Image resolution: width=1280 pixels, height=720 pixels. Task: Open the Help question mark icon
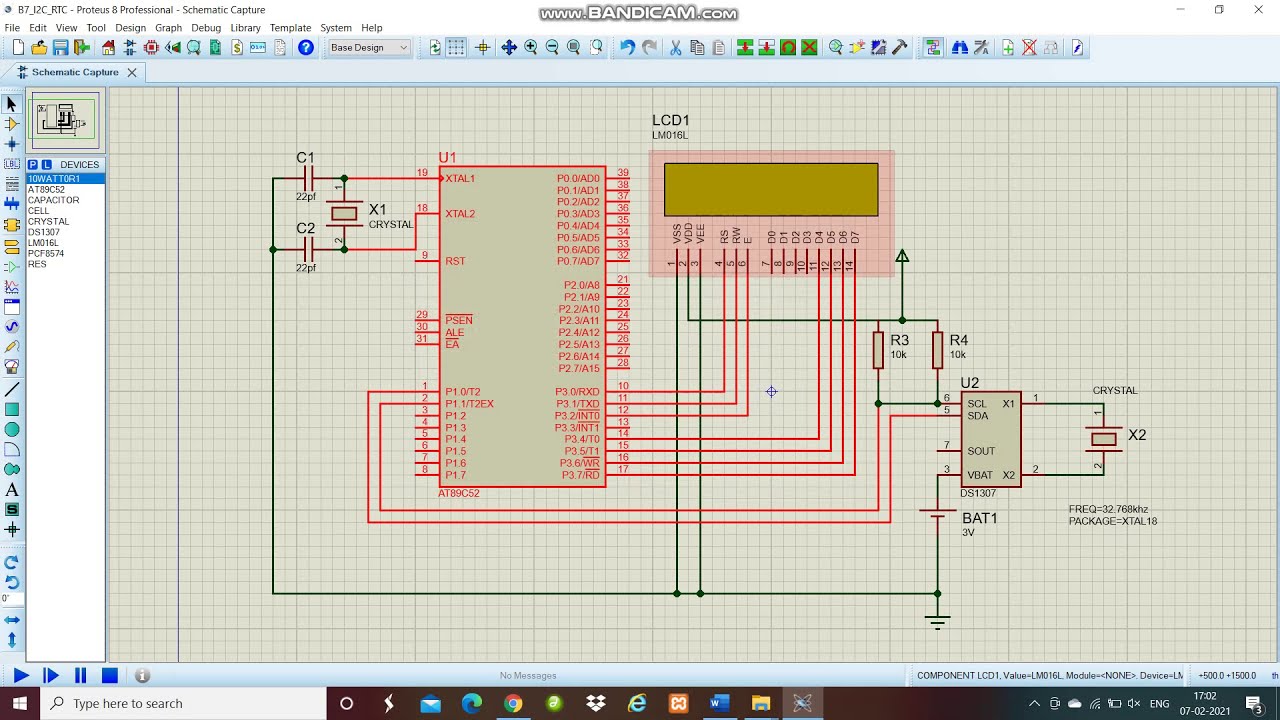[306, 47]
